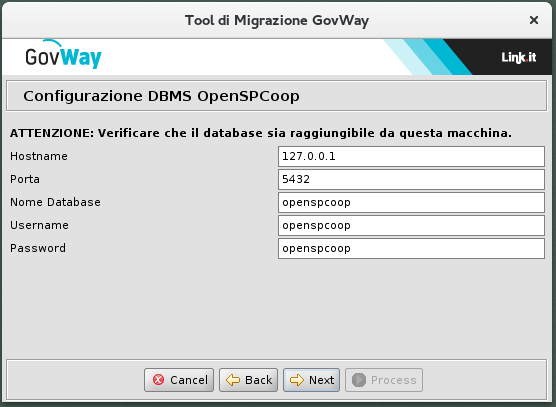Close the Tool di Migrazione GovWay window
Viewport: 556px width, 407px height.
pos(534,20)
